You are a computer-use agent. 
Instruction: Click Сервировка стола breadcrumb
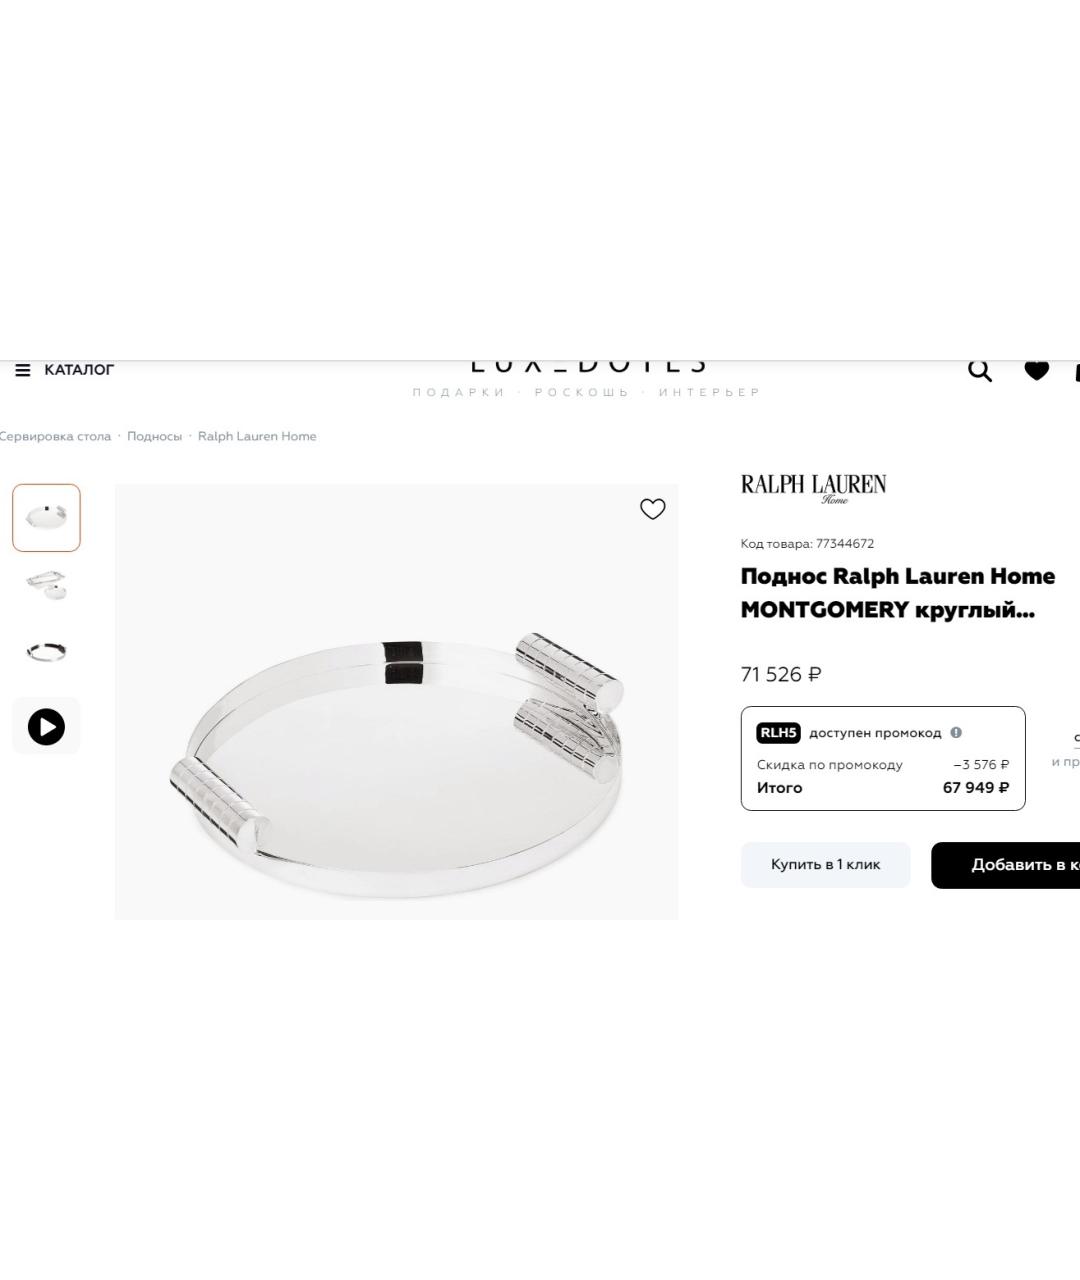tap(55, 436)
